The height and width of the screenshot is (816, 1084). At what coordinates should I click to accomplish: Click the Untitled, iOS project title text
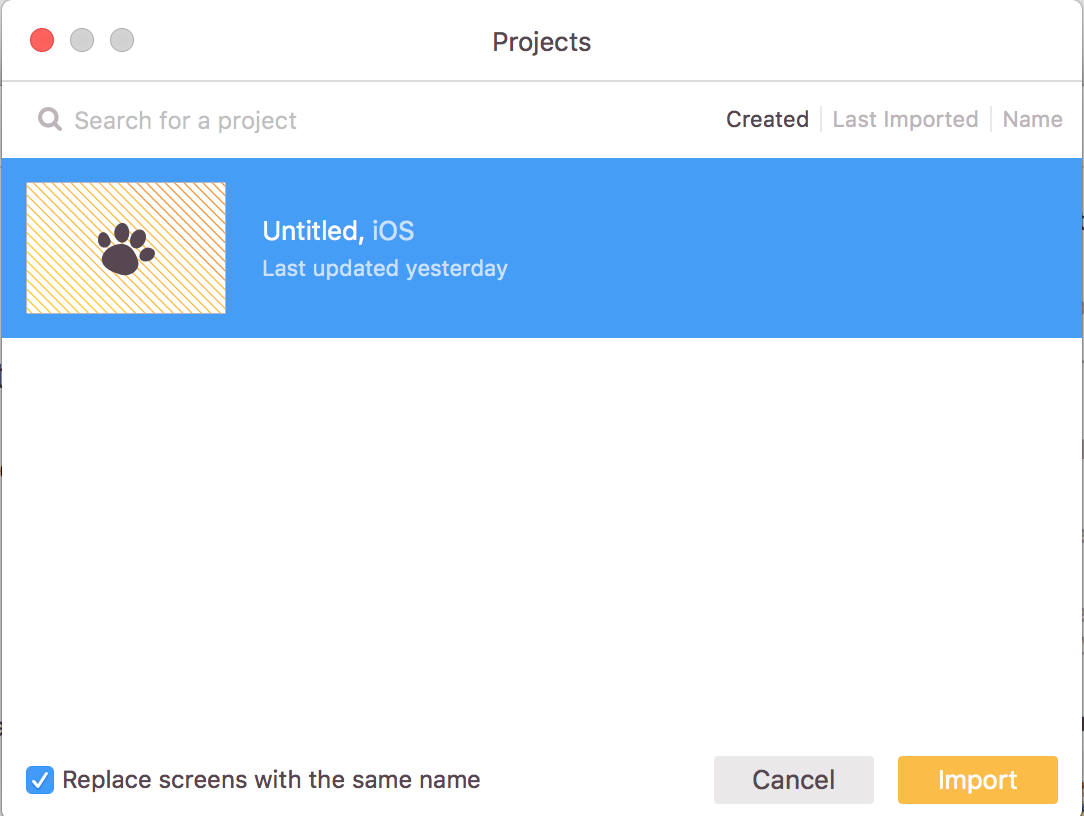(337, 230)
